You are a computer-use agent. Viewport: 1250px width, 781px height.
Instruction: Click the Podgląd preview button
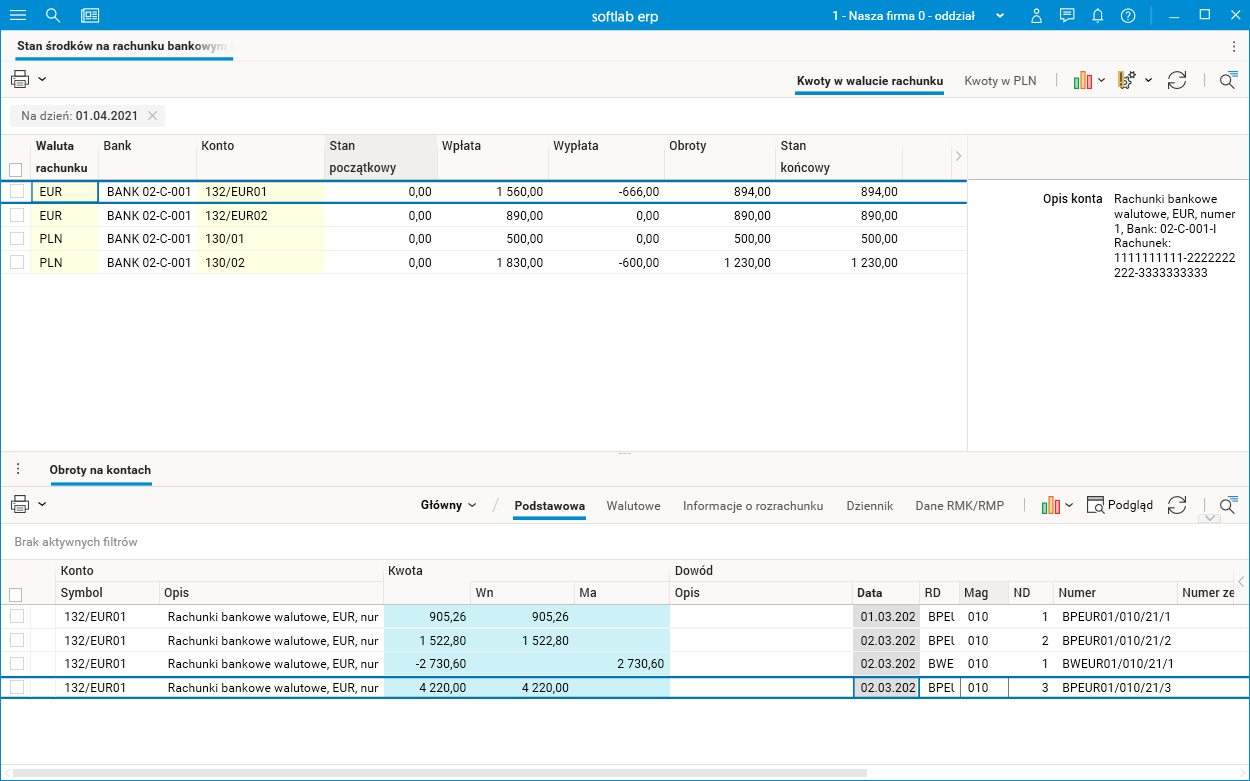coord(1119,505)
